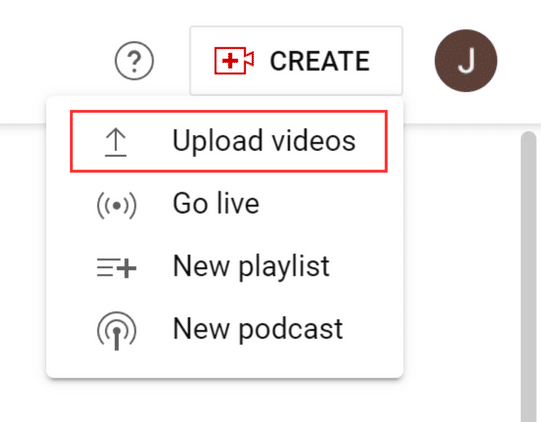Collapse the CREATE dropdown button

click(296, 60)
